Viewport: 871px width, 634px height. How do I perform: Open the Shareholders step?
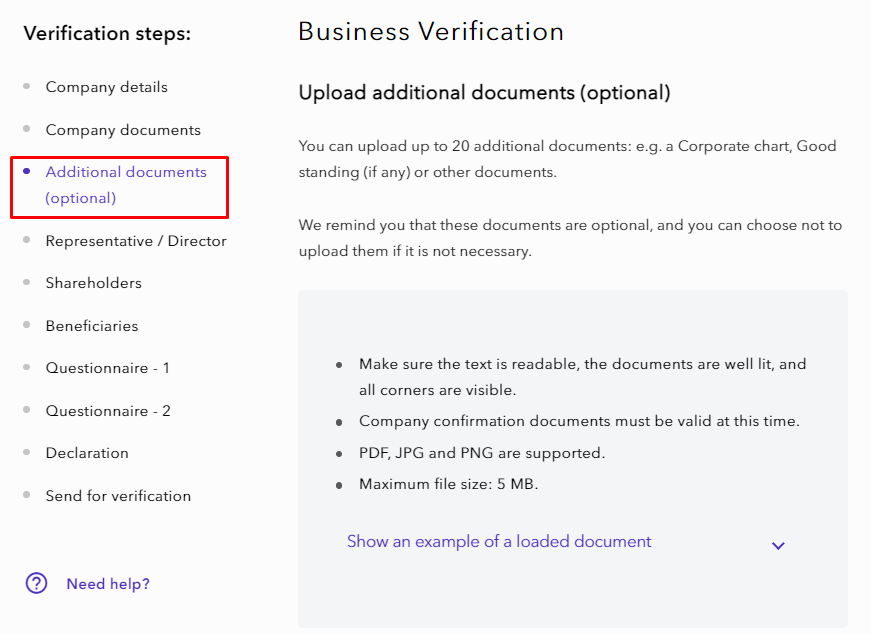94,283
